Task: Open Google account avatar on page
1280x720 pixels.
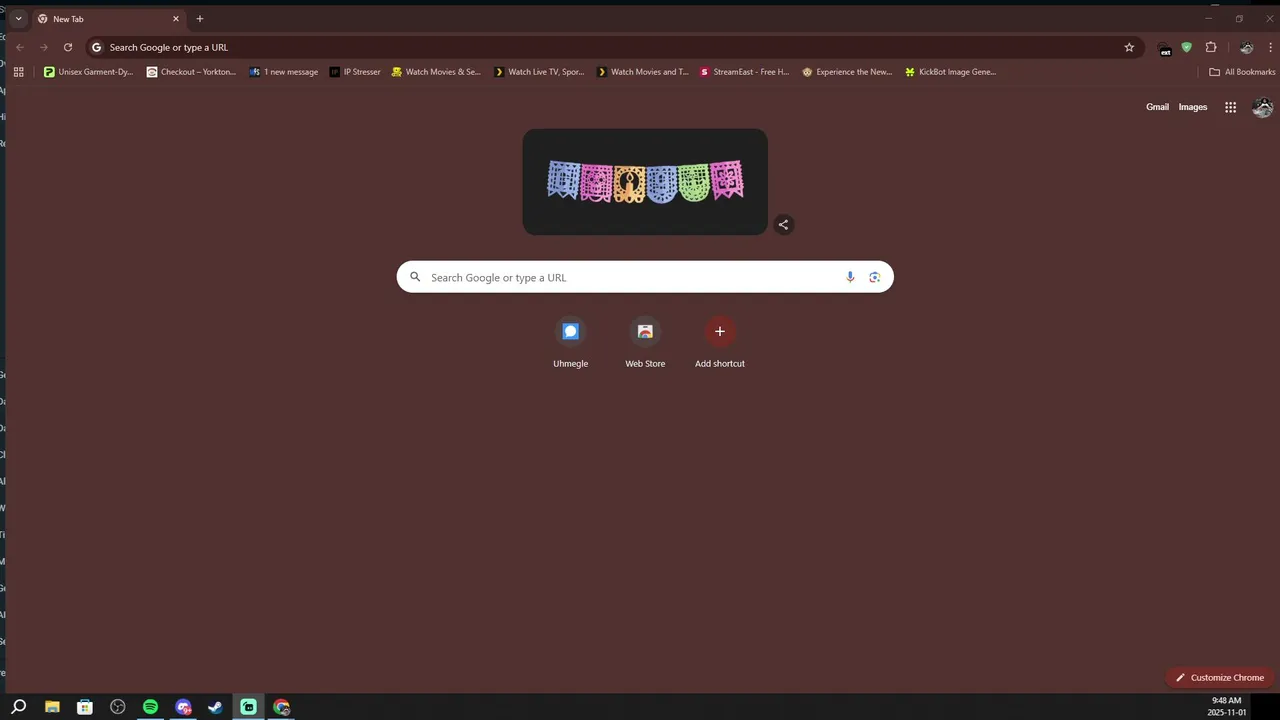Action: [x=1263, y=107]
